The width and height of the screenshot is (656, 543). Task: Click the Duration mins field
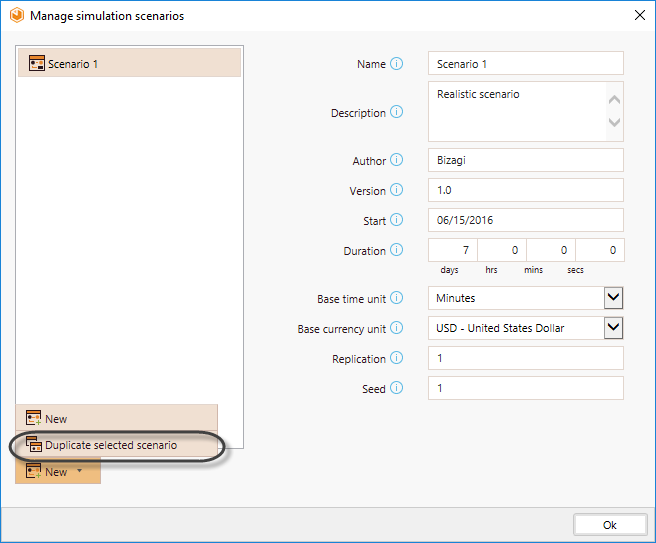[x=551, y=250]
